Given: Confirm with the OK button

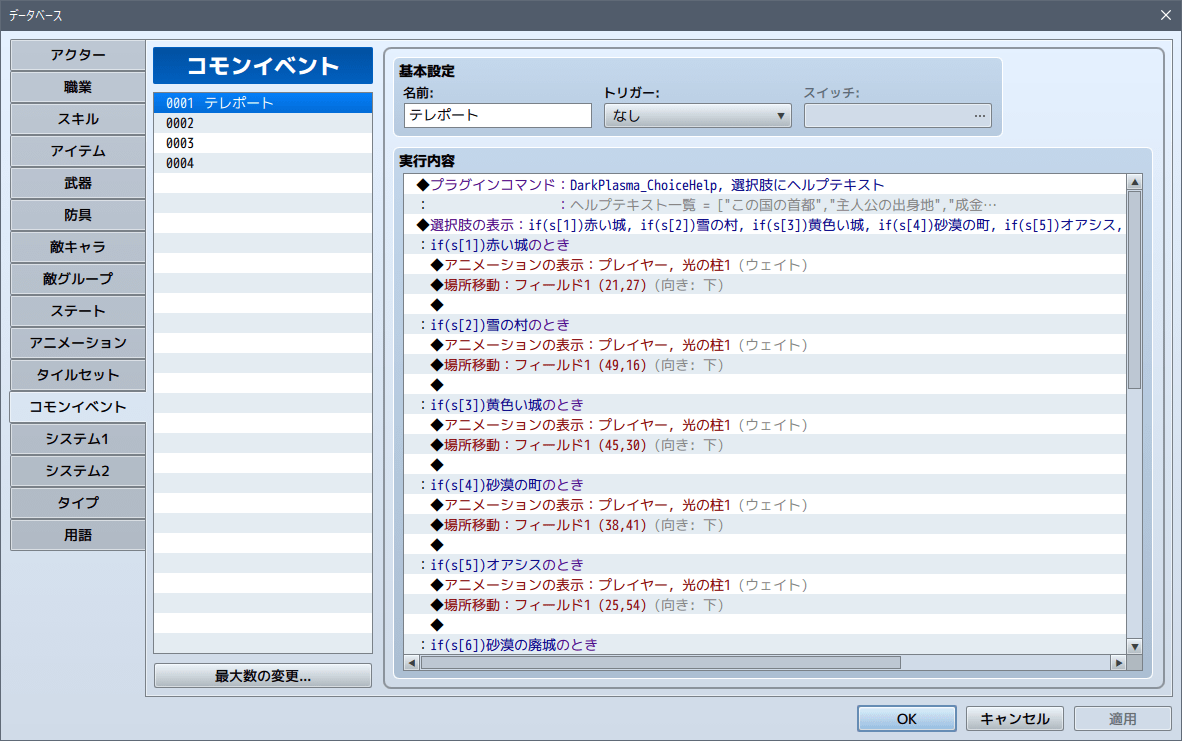Looking at the screenshot, I should (906, 718).
